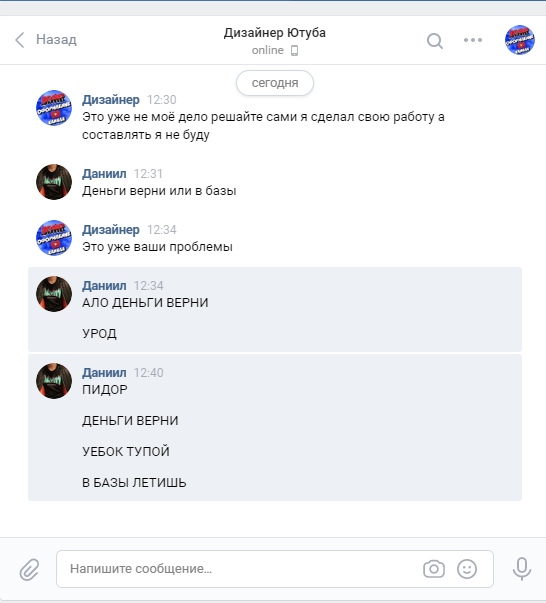Open Дизайнер name at 12:30 message

point(111,100)
